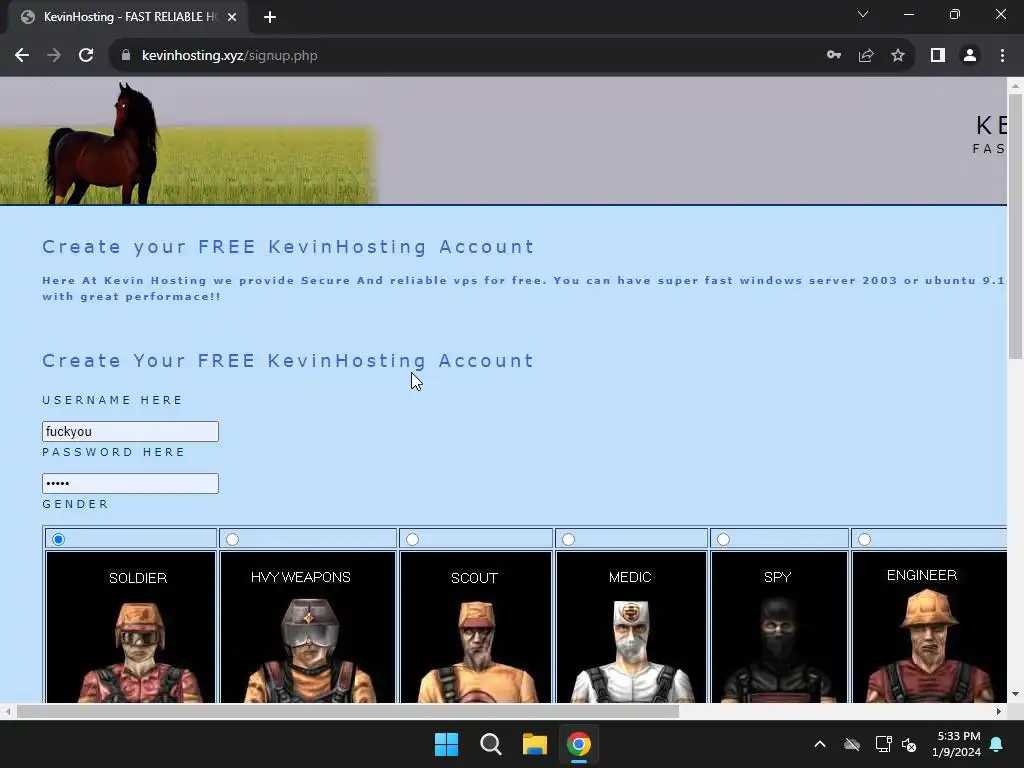Open the Windows Start menu
The height and width of the screenshot is (768, 1024).
(447, 744)
